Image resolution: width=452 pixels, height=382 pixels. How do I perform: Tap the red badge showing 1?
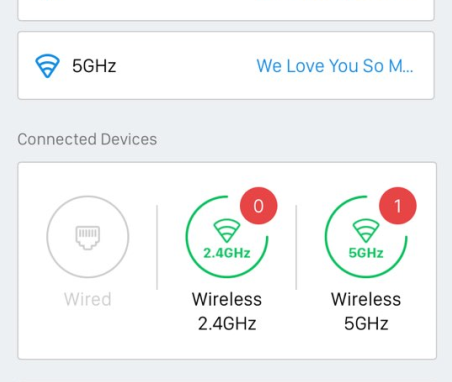398,206
